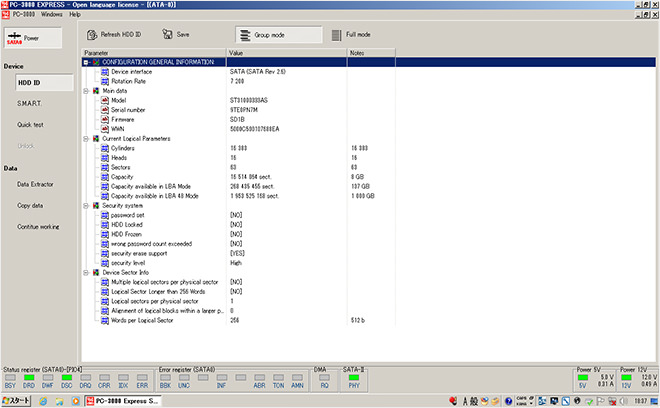The image size is (660, 408).
Task: Select the Sectors row icon
Action: click(105, 168)
